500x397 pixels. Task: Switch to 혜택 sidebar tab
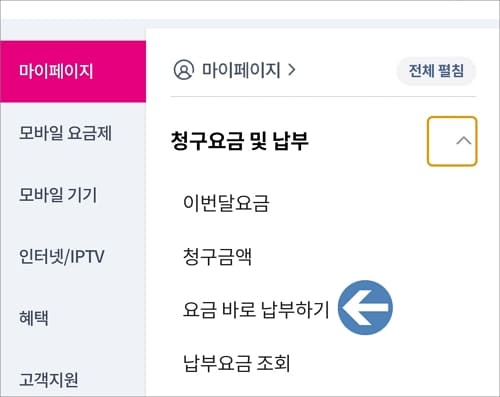34,318
